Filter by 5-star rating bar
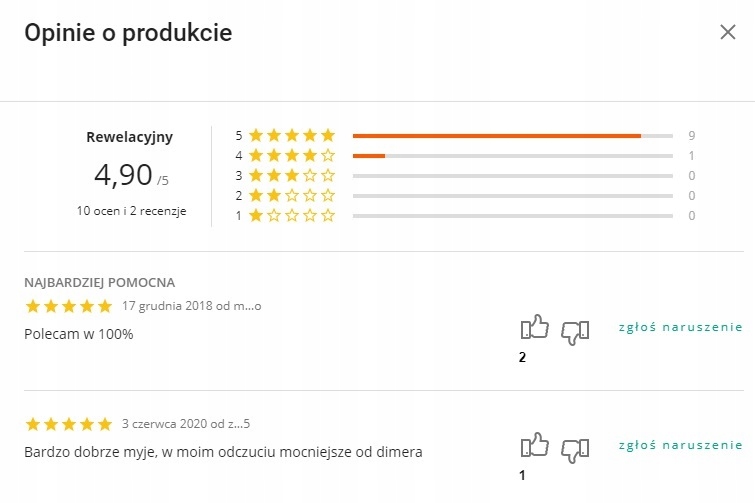Viewport: 755px width, 503px height. click(x=511, y=135)
